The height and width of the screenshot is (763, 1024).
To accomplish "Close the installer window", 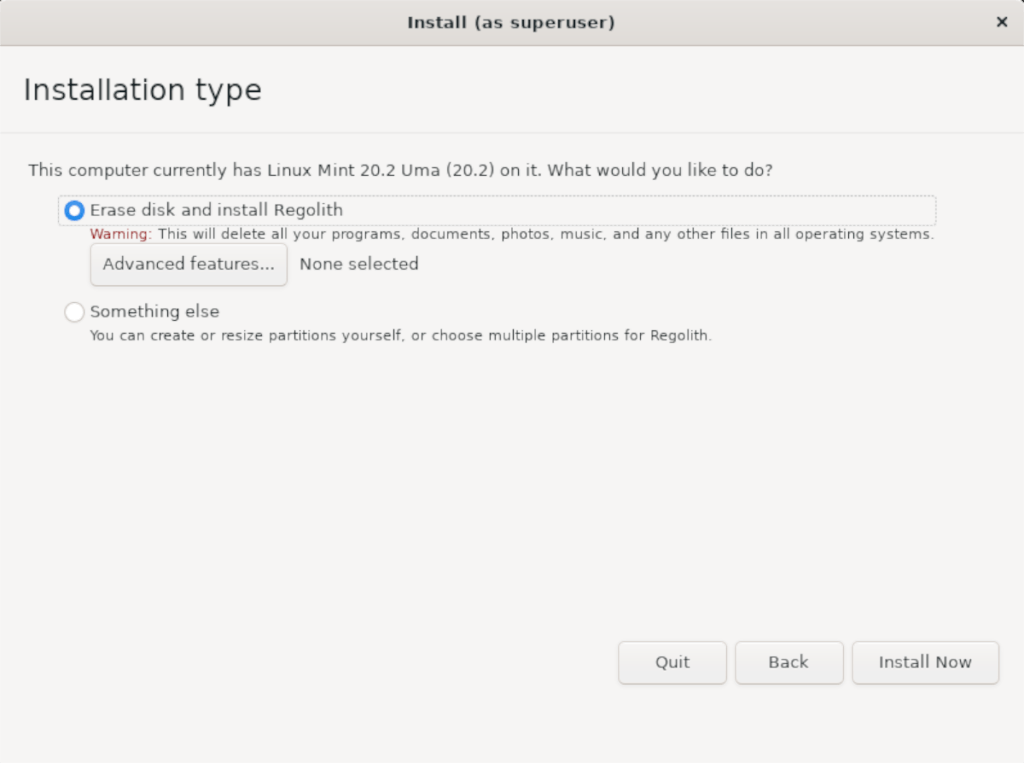I will coord(1001,22).
